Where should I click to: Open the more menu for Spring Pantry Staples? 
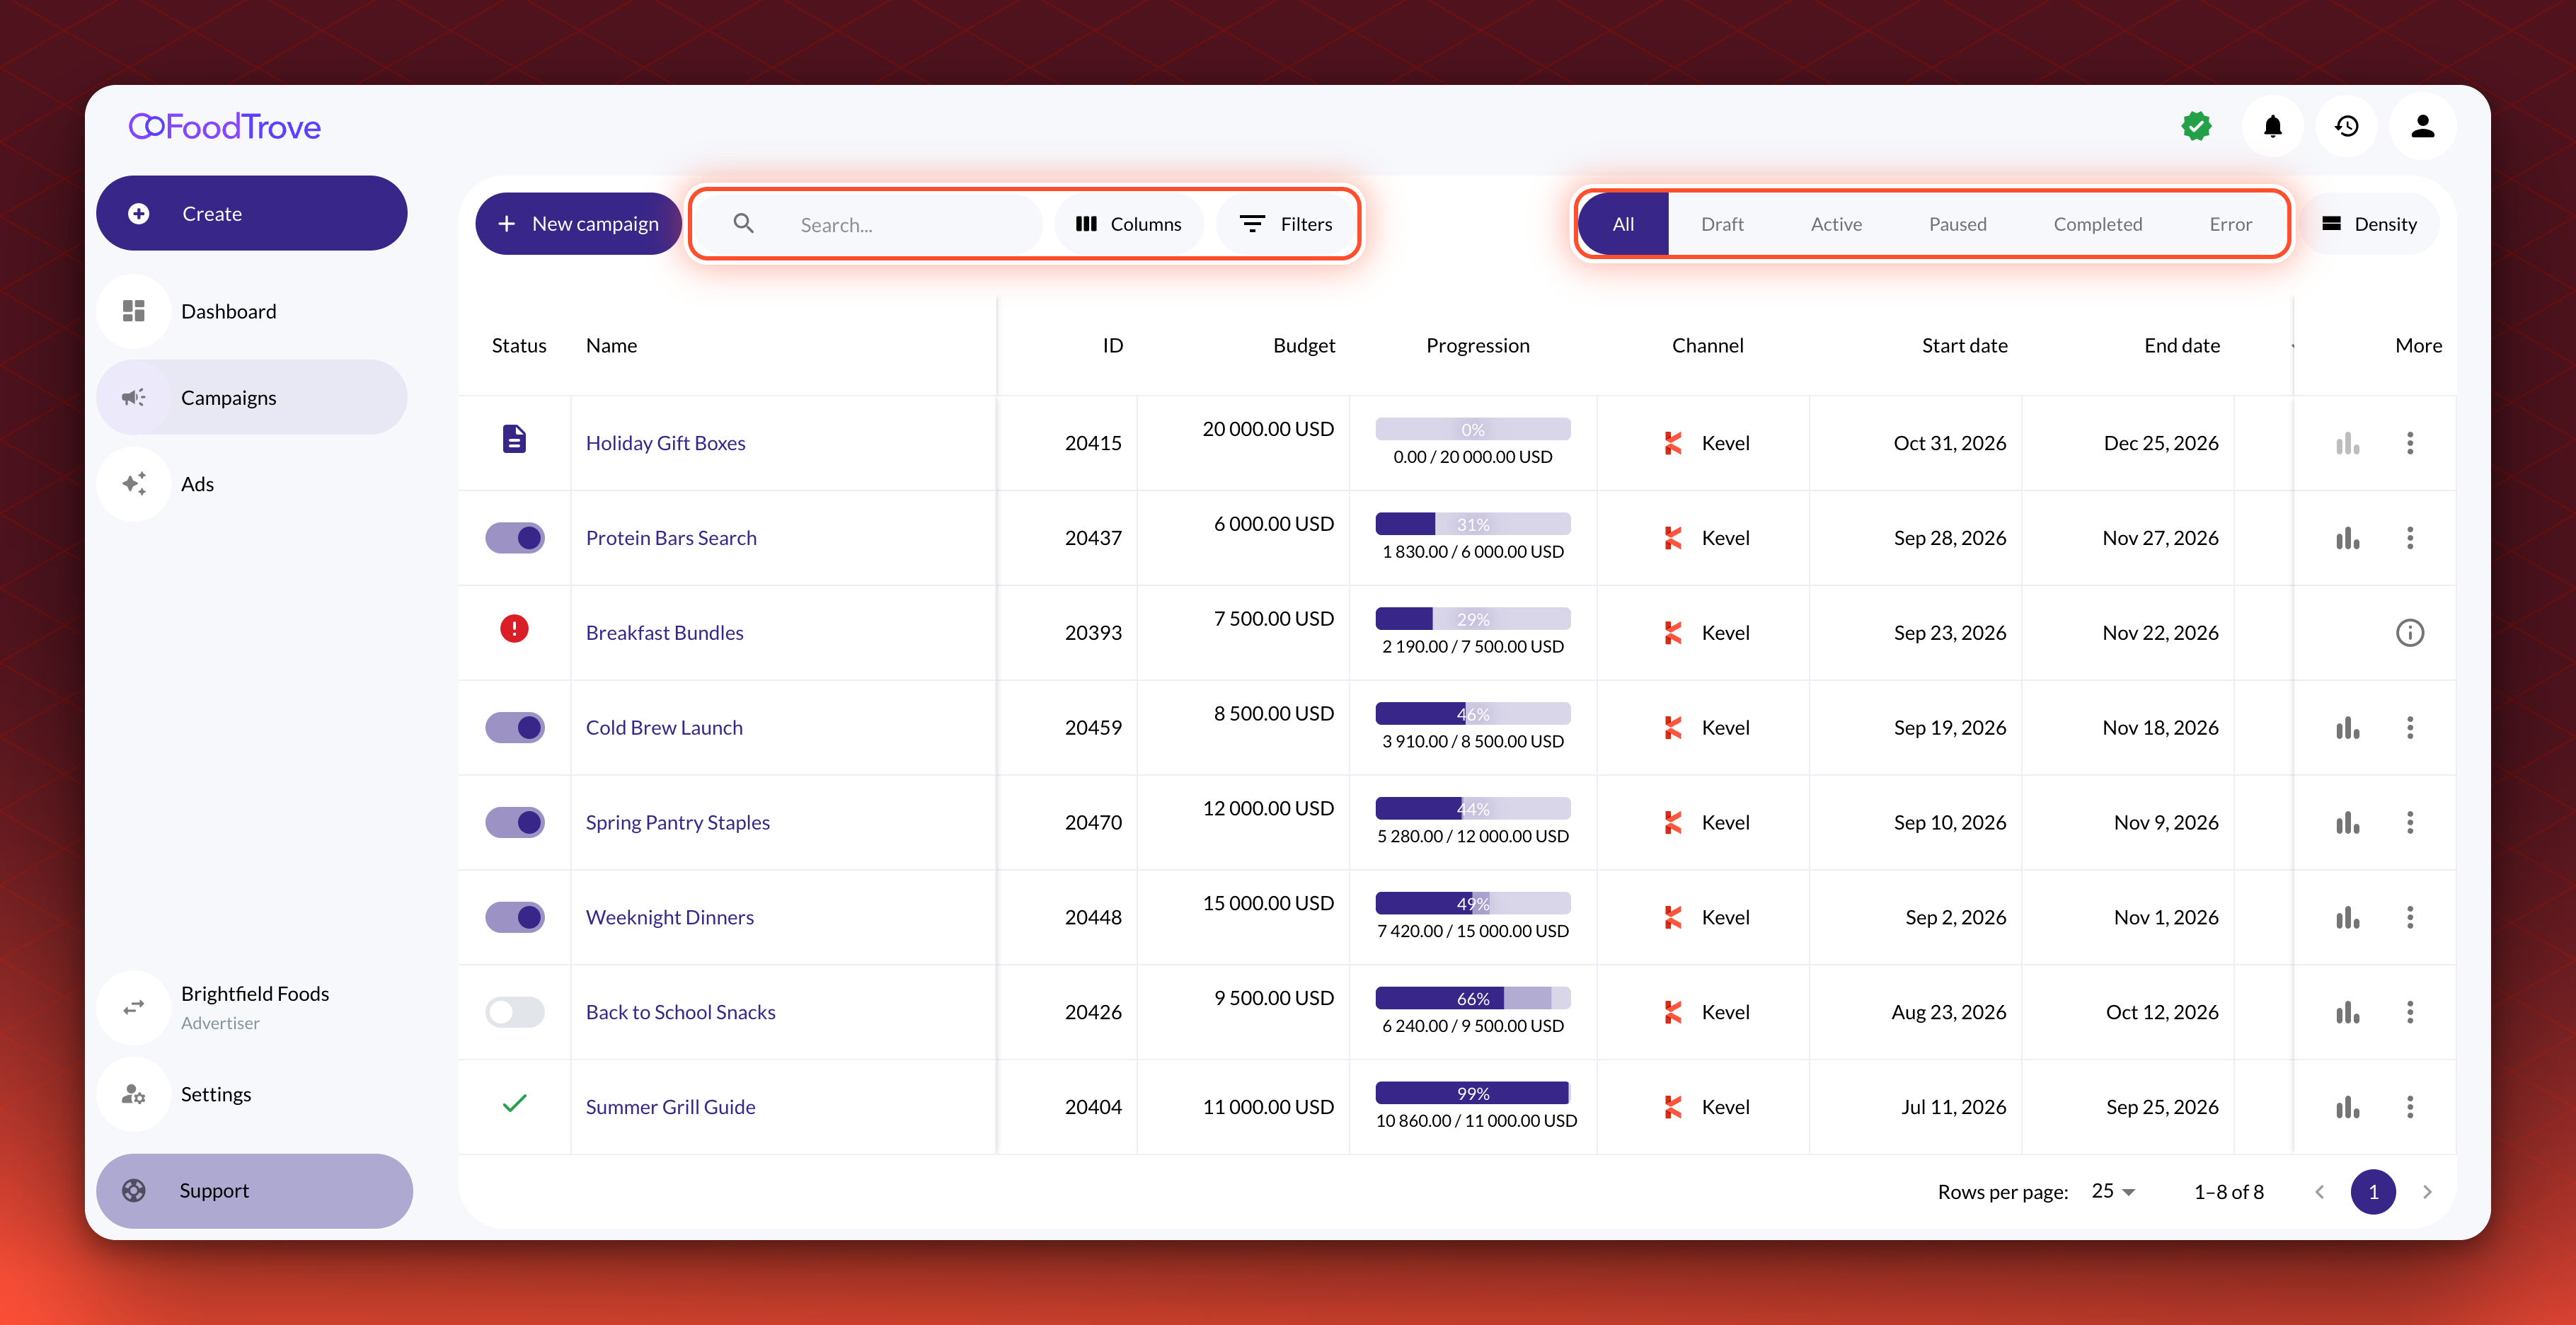[x=2410, y=823]
